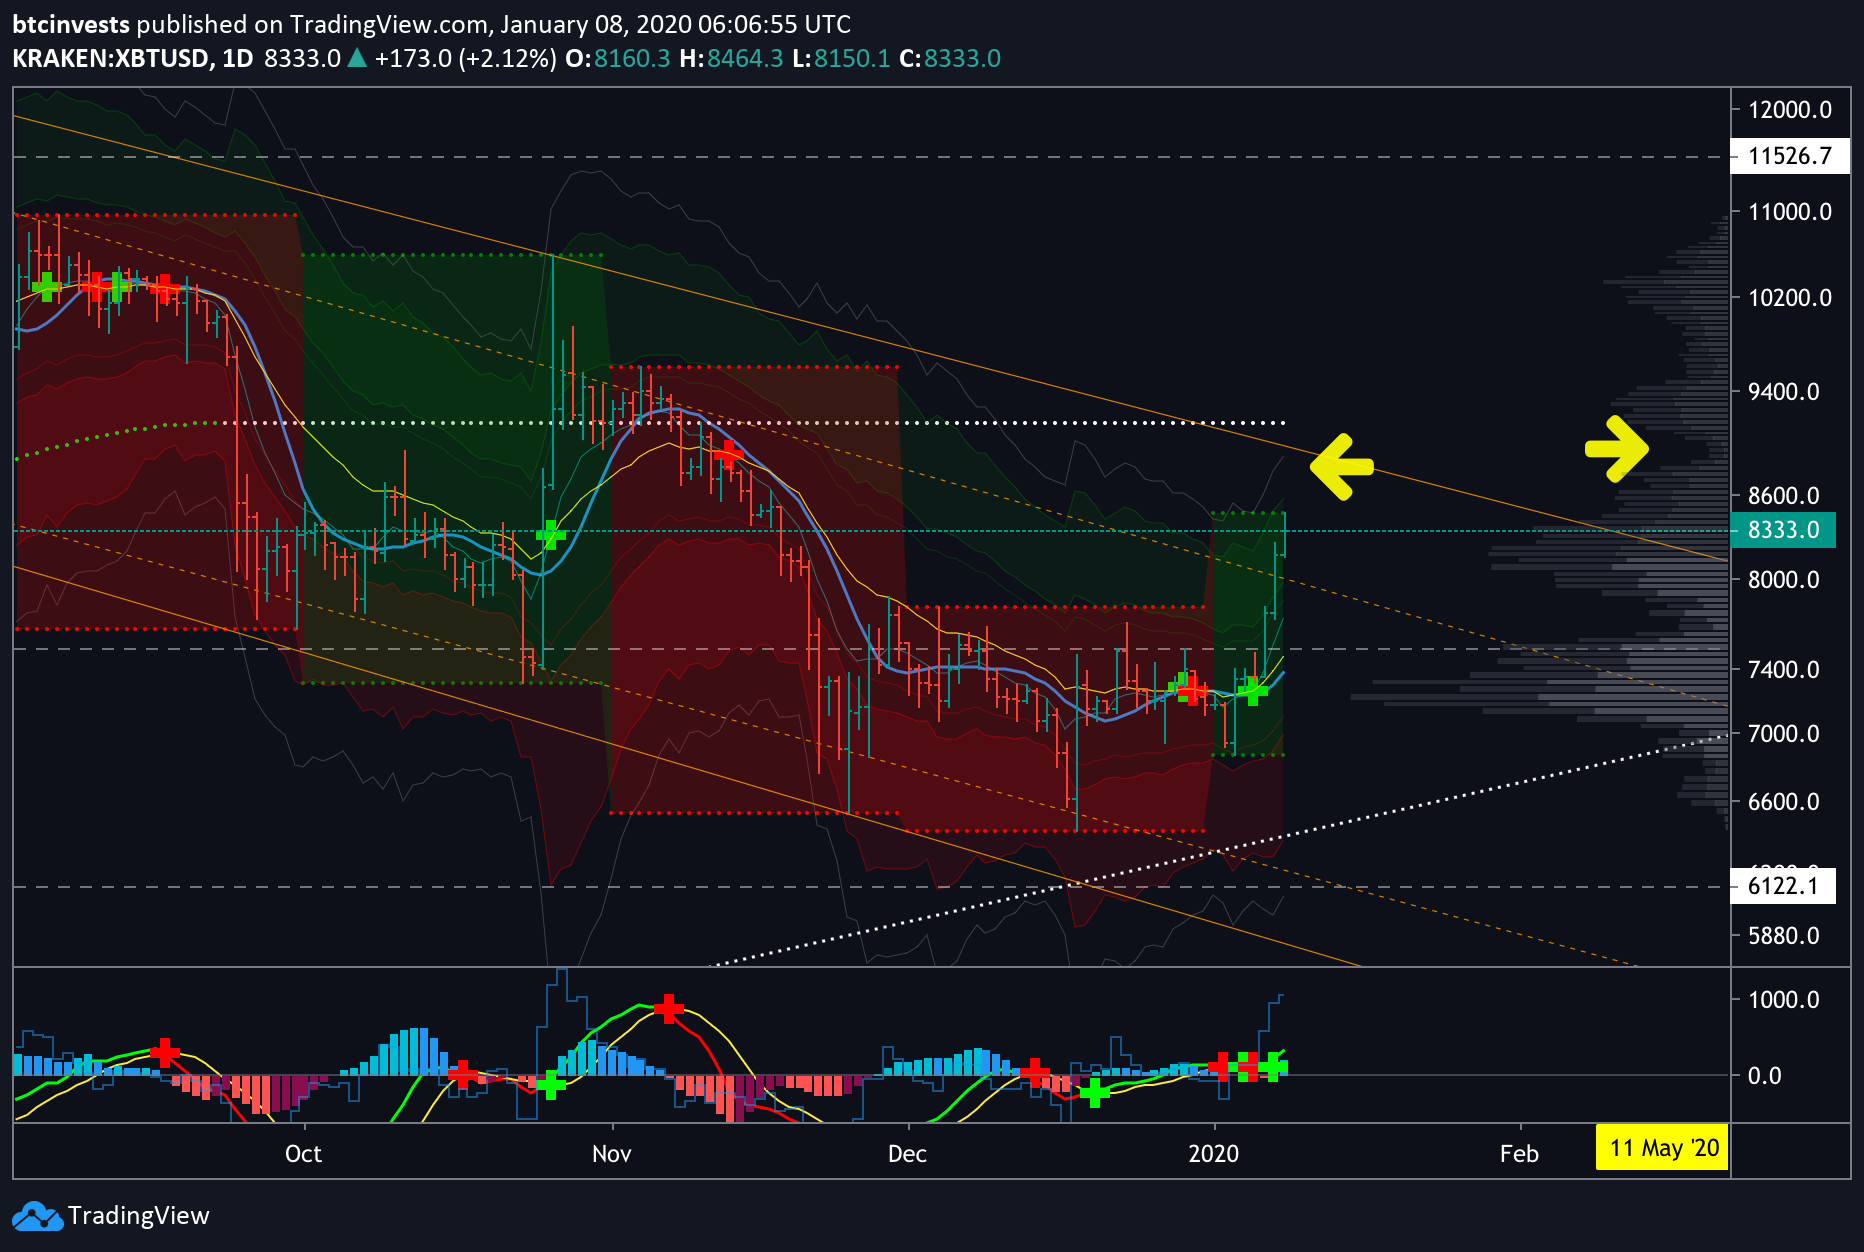Click the open value O:8160.3

(618, 59)
